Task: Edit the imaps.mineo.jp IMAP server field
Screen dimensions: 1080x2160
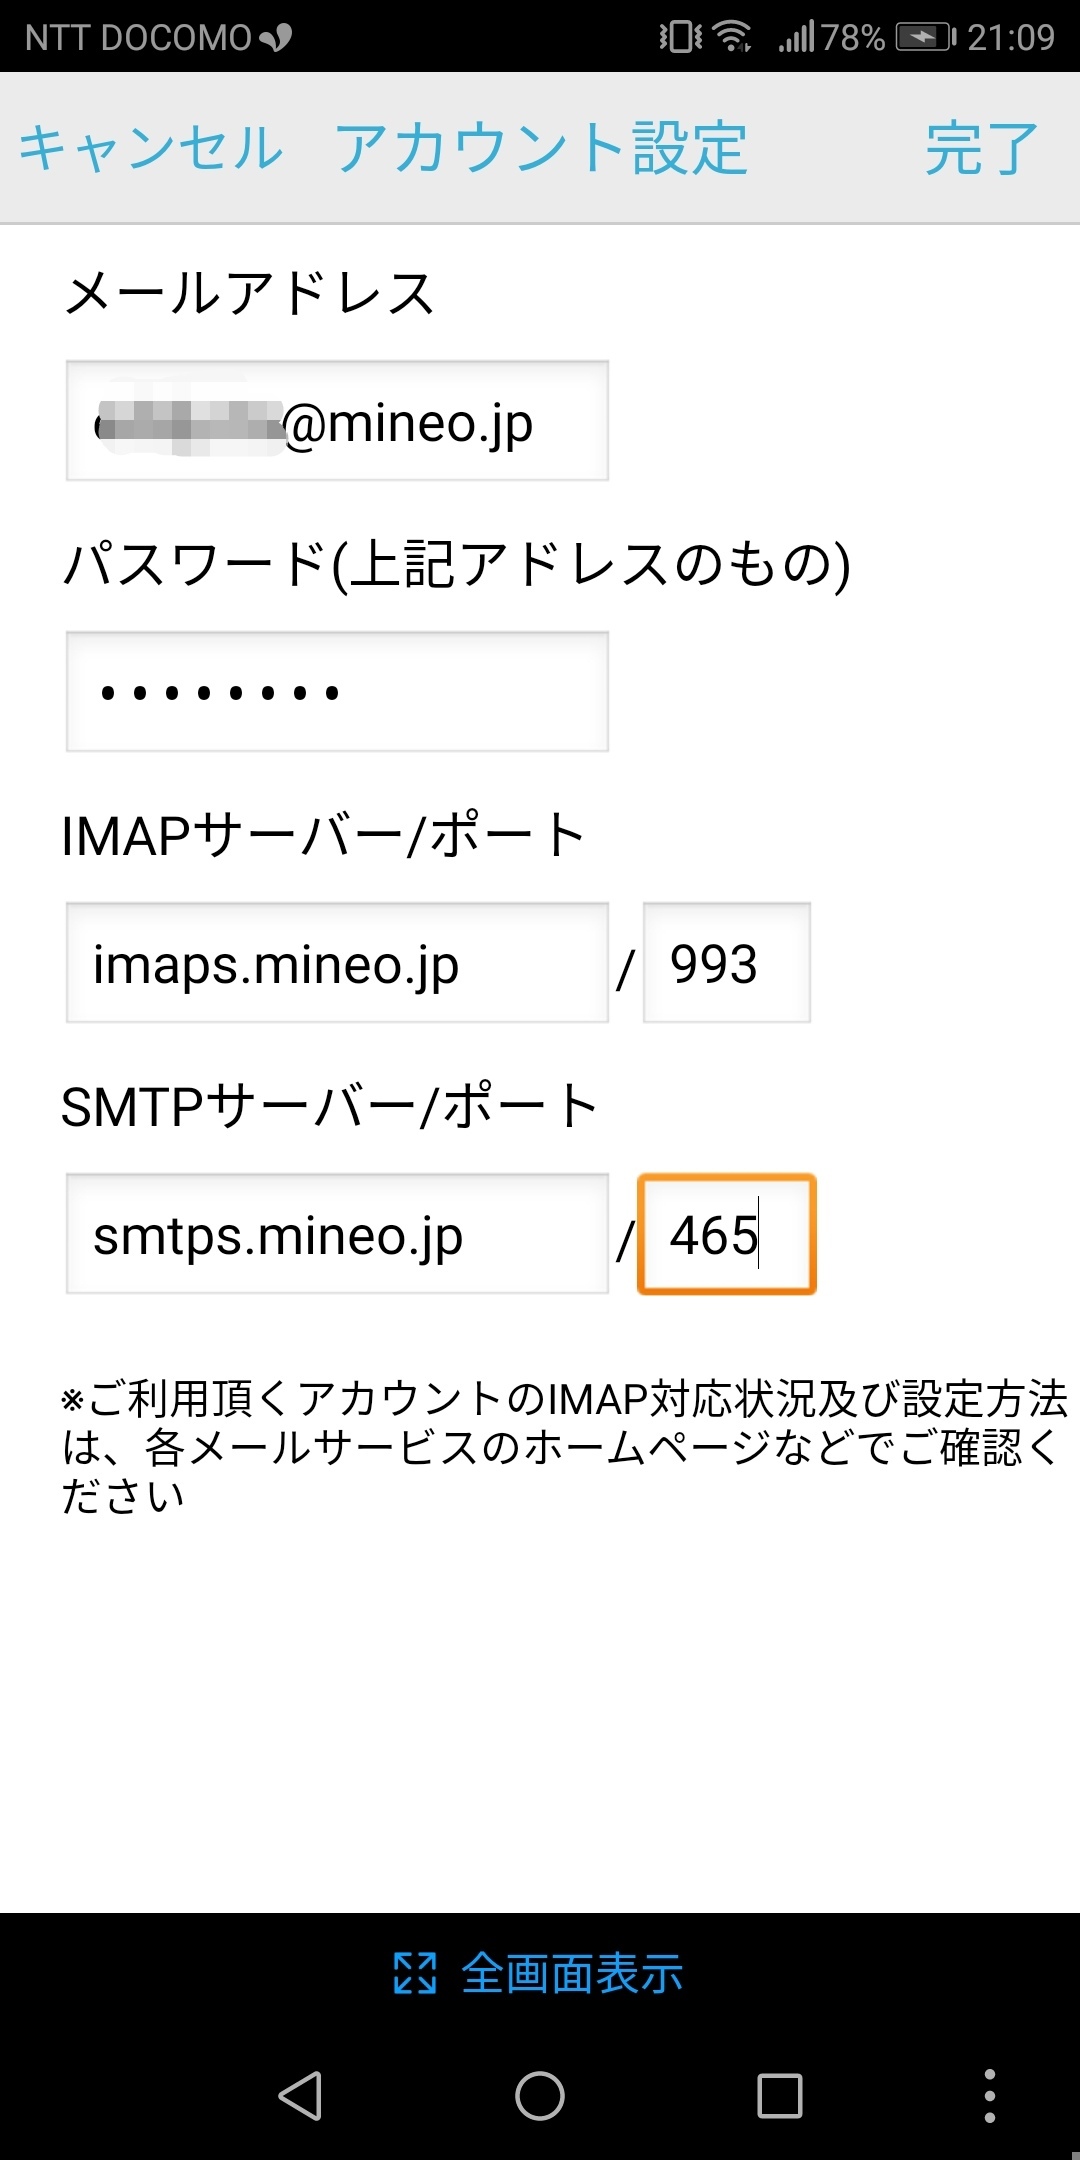Action: [x=337, y=963]
